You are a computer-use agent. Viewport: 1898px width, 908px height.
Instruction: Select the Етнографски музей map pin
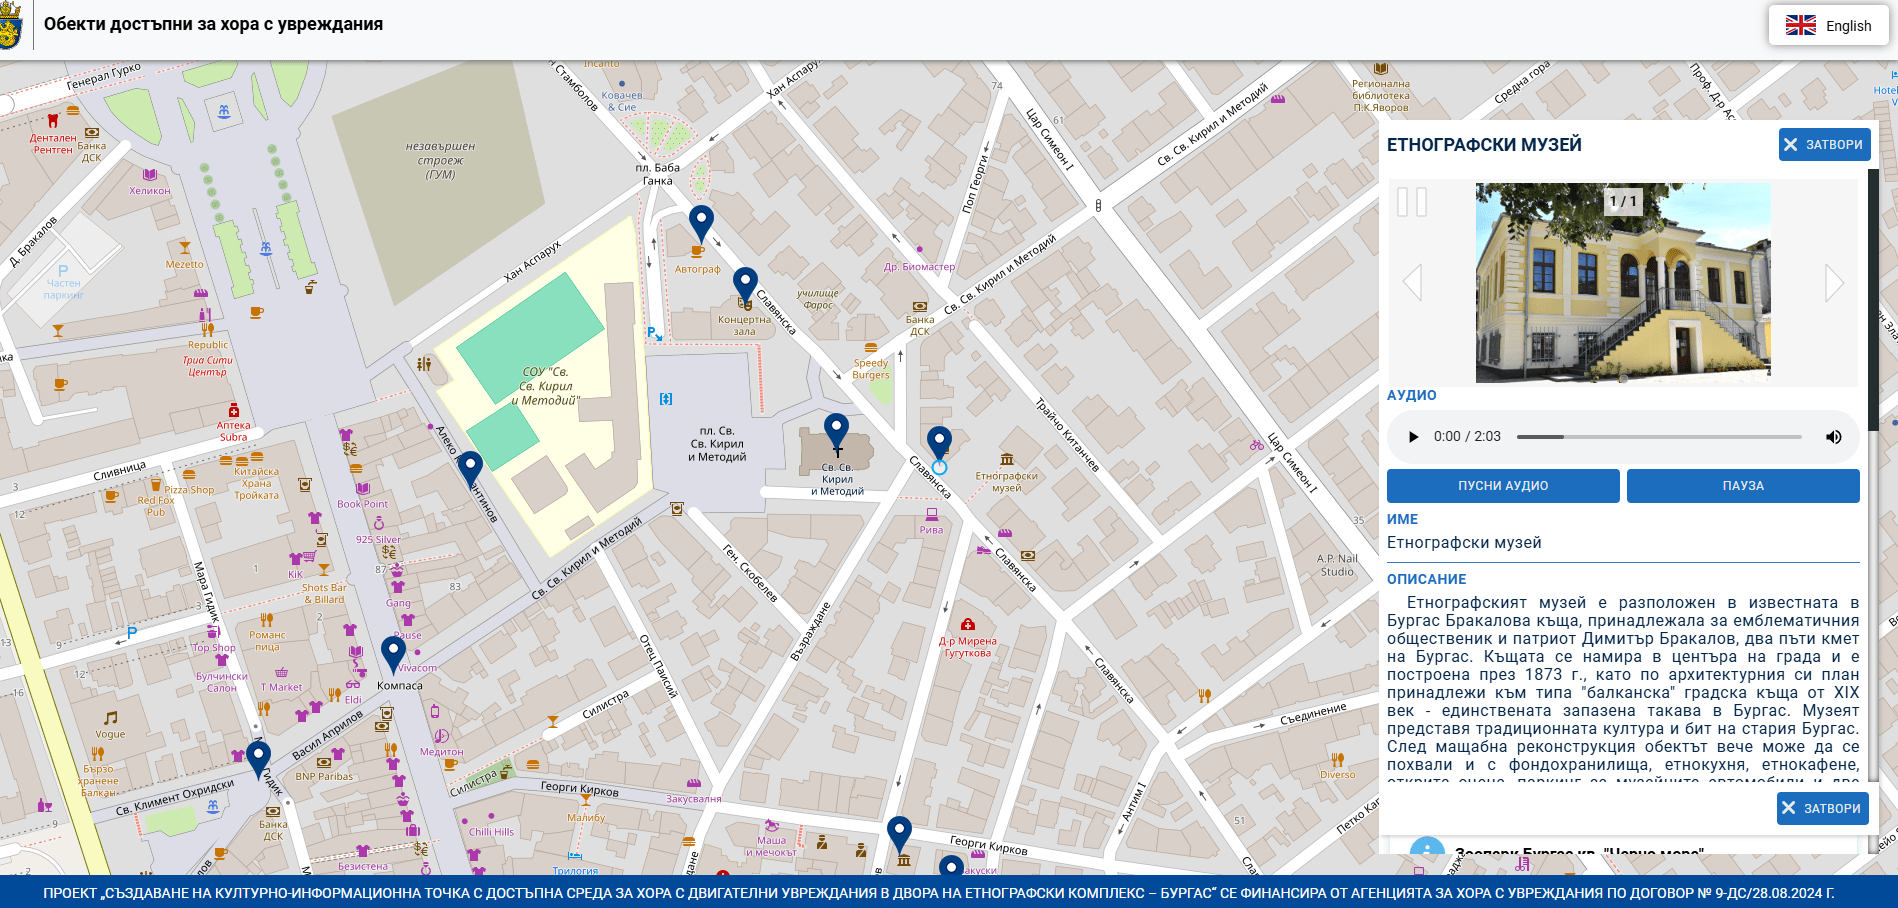click(x=939, y=442)
